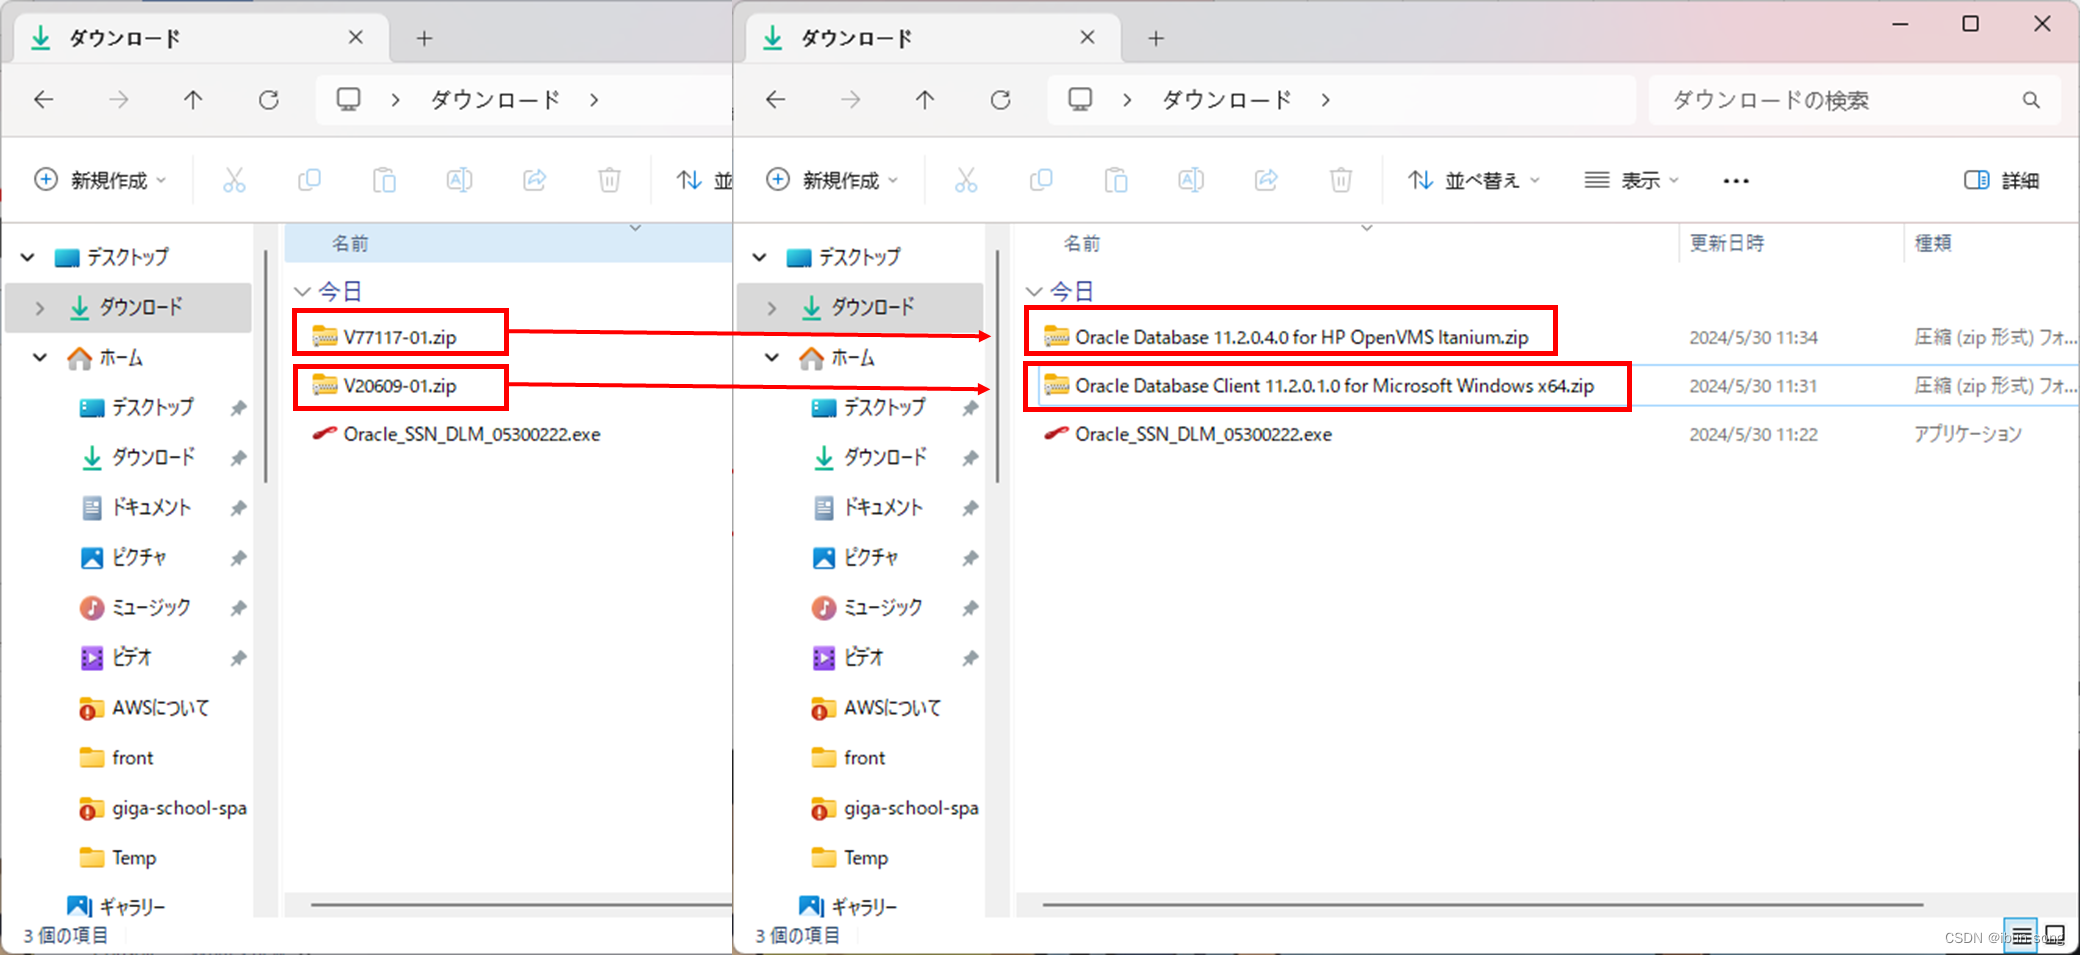Click Refresh icon in left Explorer window
Viewport: 2080px width, 955px height.
(268, 99)
